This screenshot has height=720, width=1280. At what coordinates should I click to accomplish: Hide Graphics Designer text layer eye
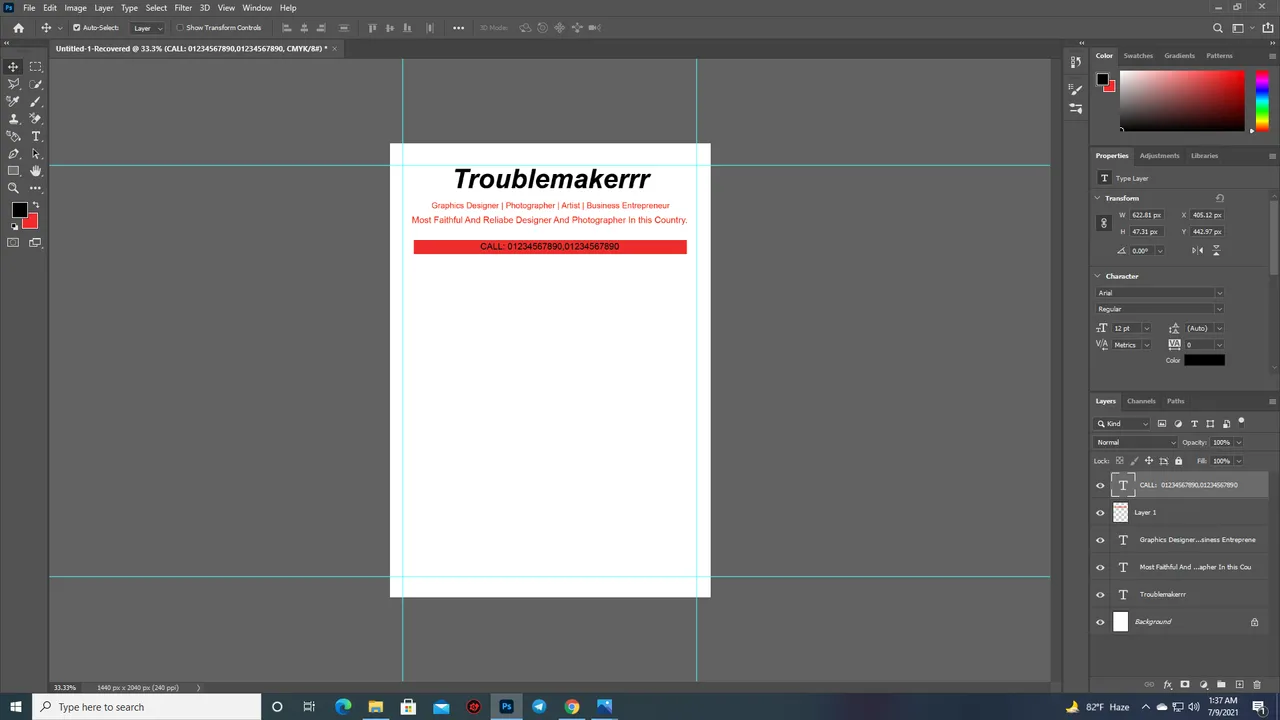tap(1100, 540)
